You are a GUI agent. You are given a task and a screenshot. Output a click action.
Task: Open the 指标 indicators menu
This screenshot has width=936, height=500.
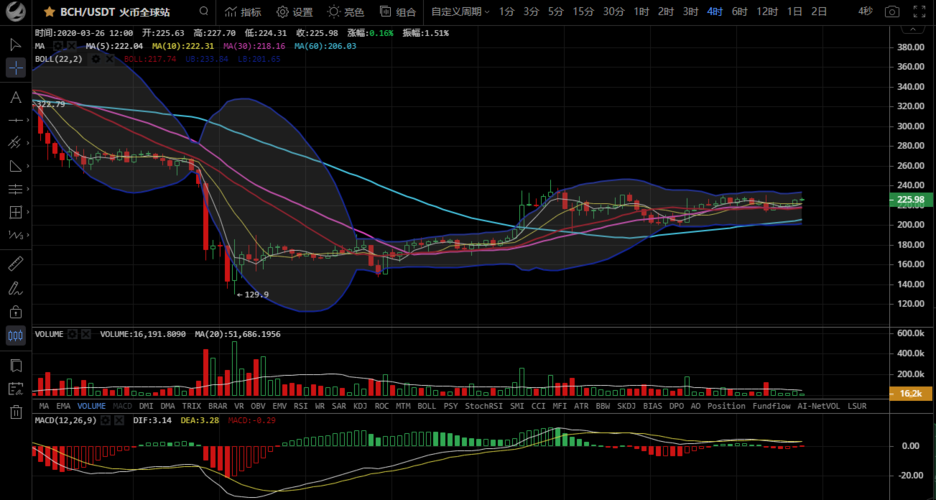point(243,12)
